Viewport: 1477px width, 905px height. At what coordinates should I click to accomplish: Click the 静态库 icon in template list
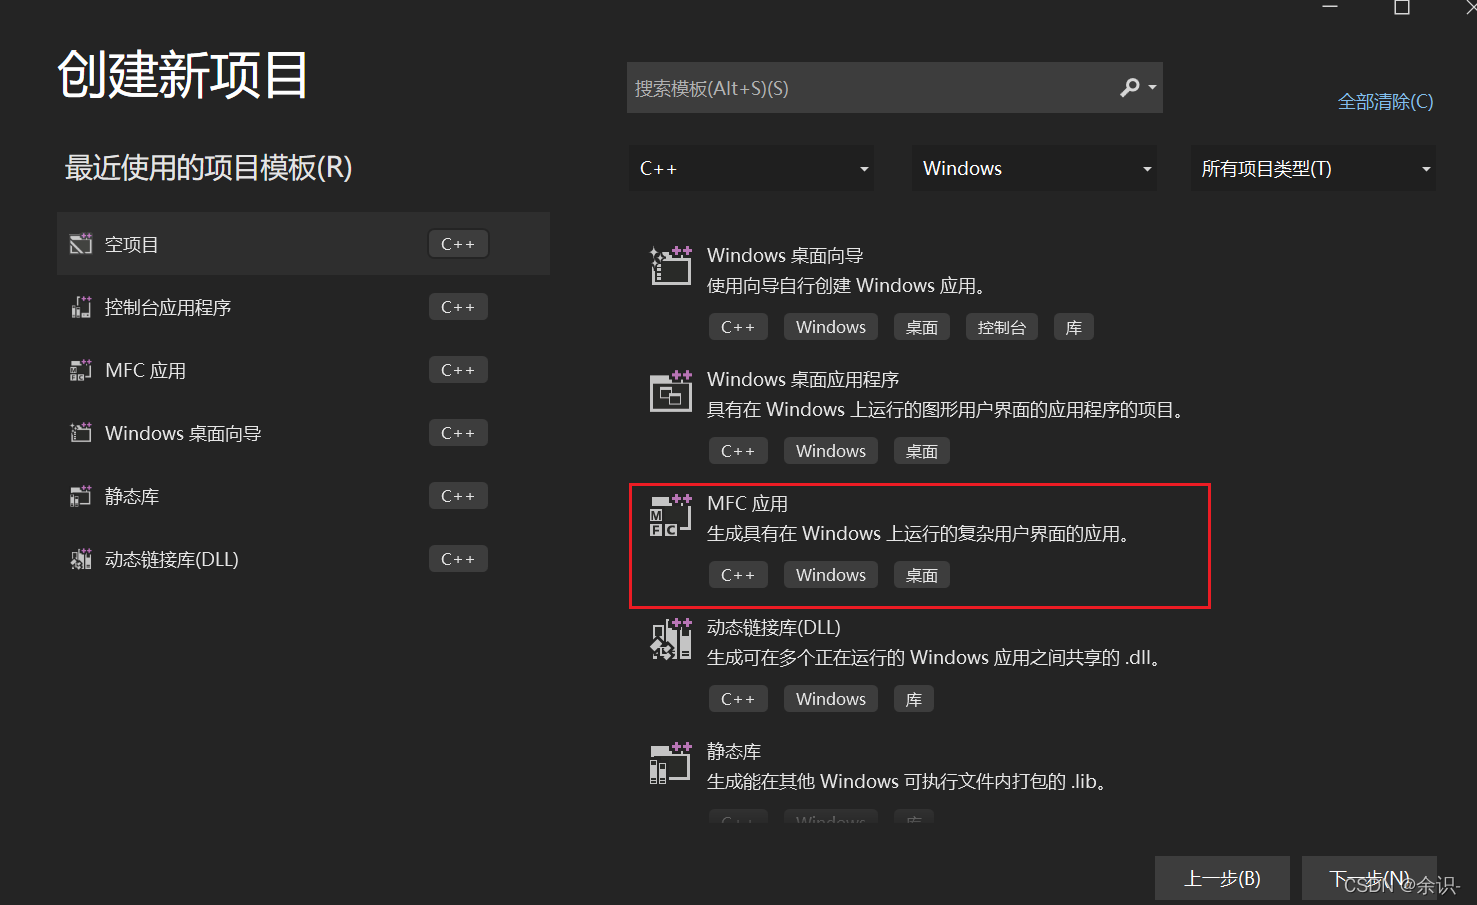pyautogui.click(x=671, y=762)
